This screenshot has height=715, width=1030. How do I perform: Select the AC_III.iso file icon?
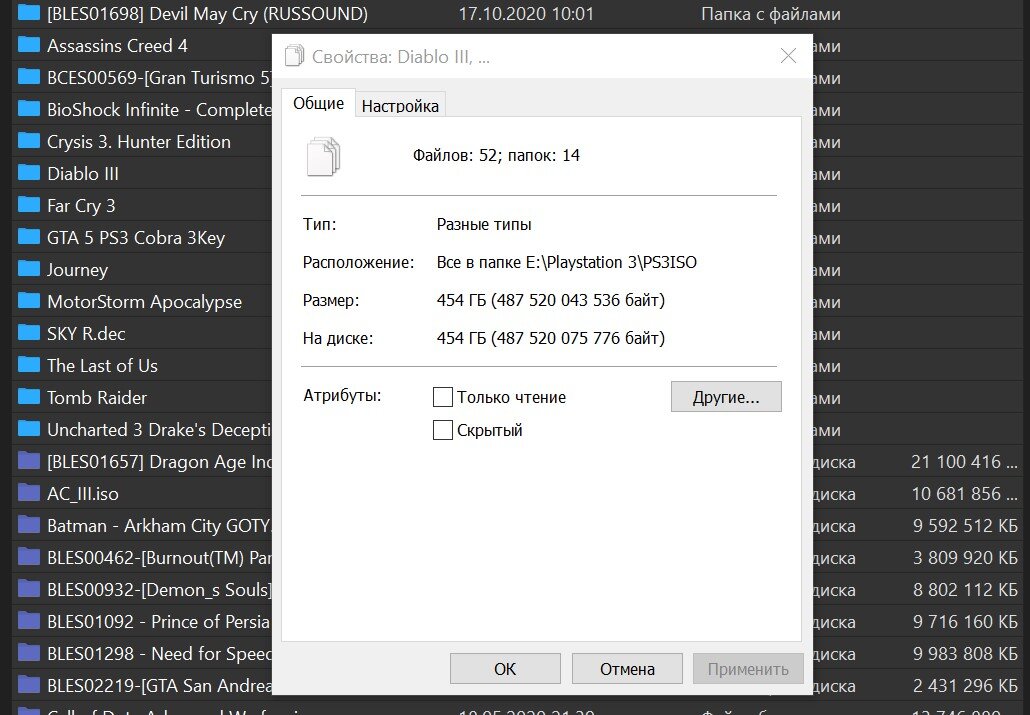point(28,493)
